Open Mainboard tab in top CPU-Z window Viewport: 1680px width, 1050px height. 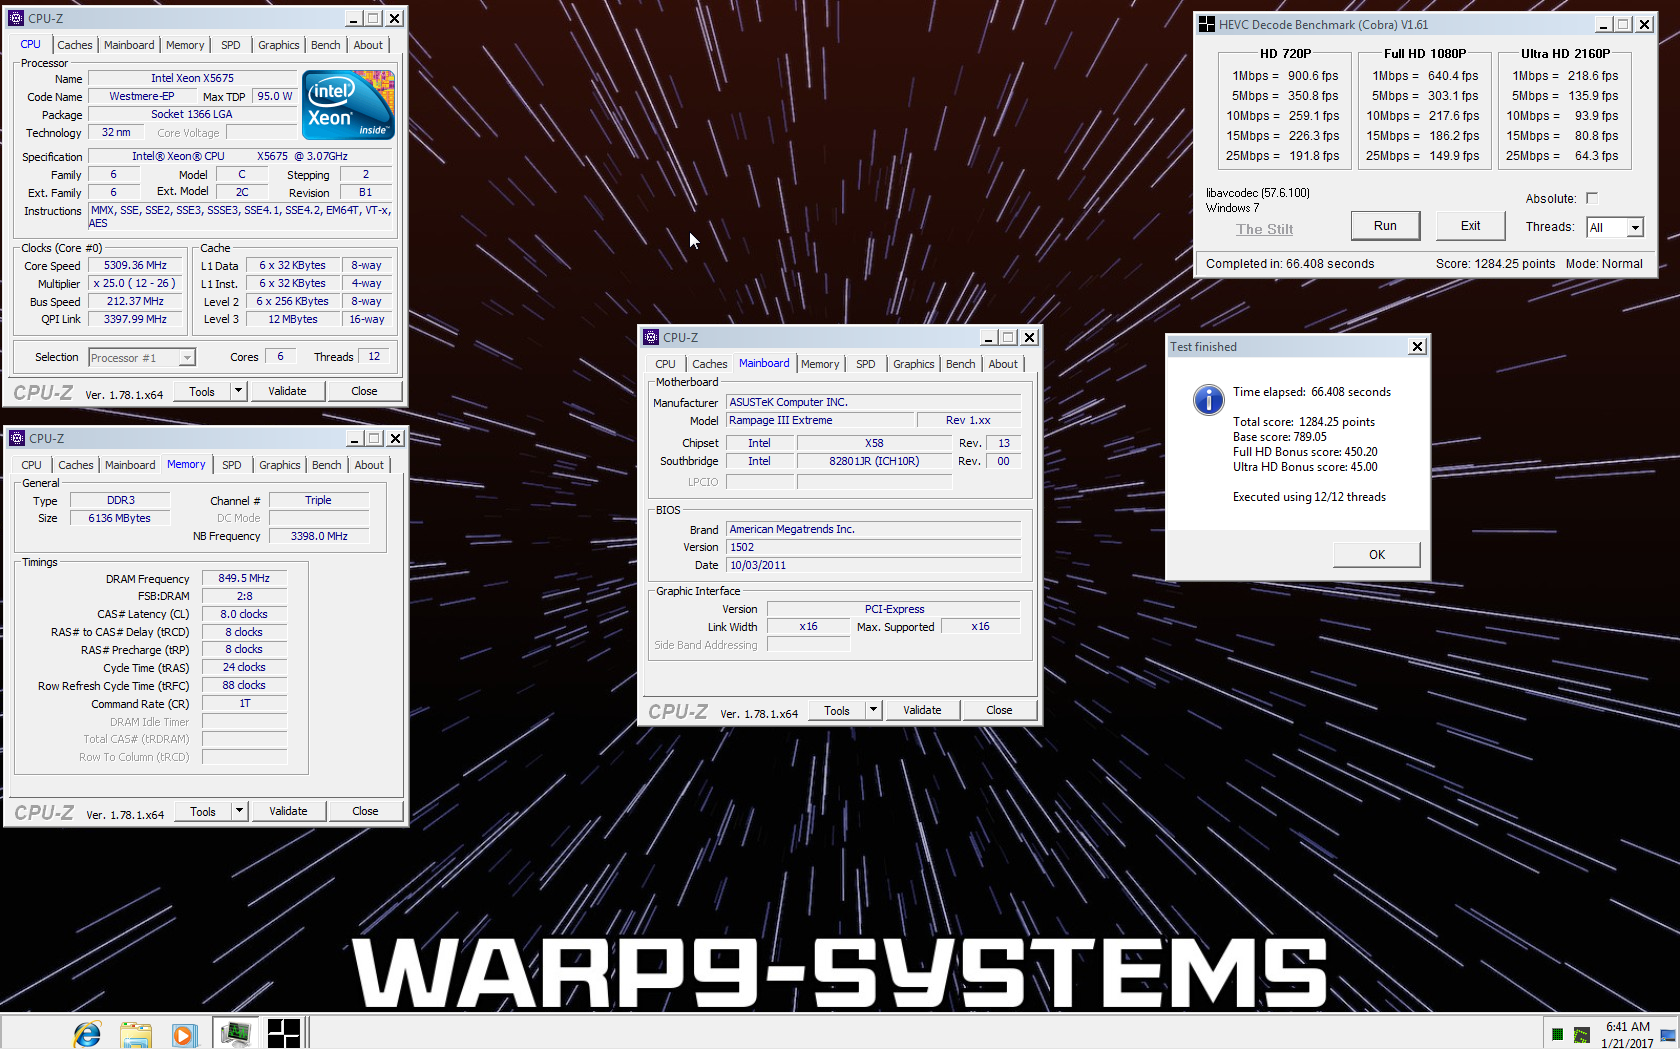click(x=129, y=45)
